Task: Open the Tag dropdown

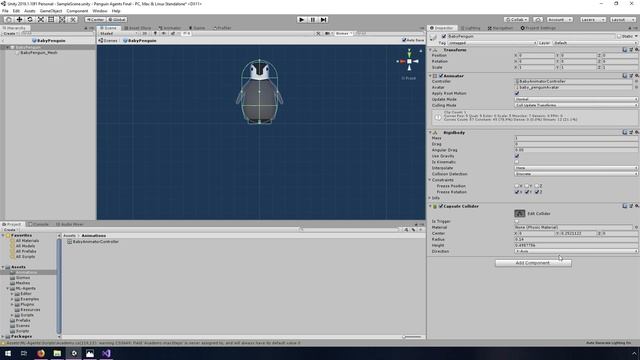Action: point(492,43)
